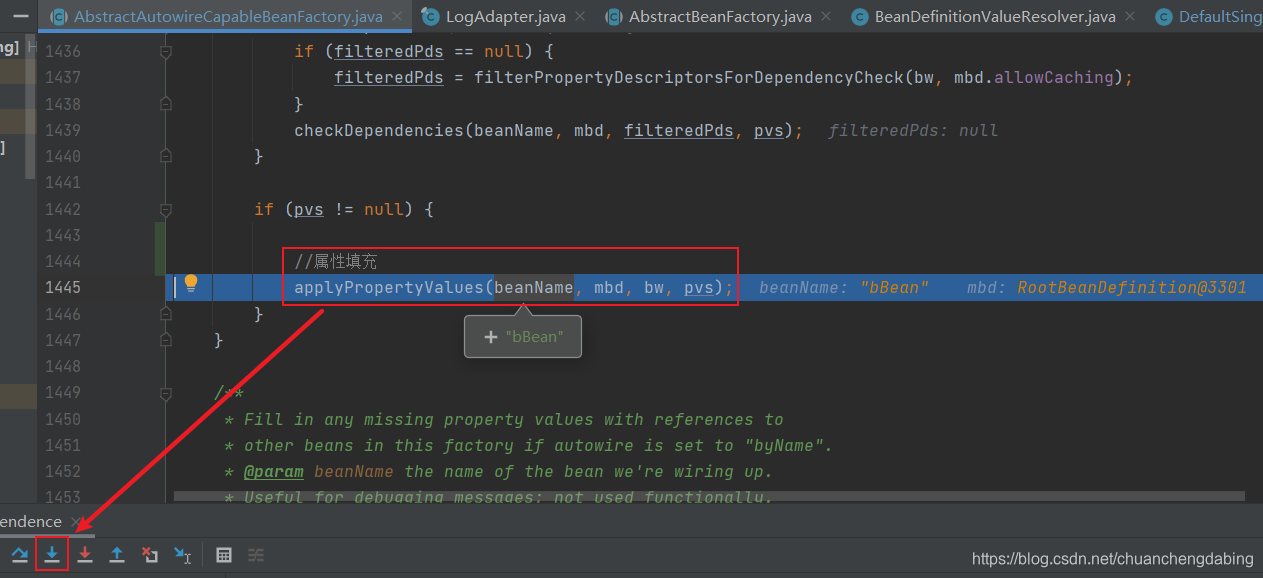Click the Step Over debugger icon
This screenshot has width=1263, height=578.
[20, 555]
